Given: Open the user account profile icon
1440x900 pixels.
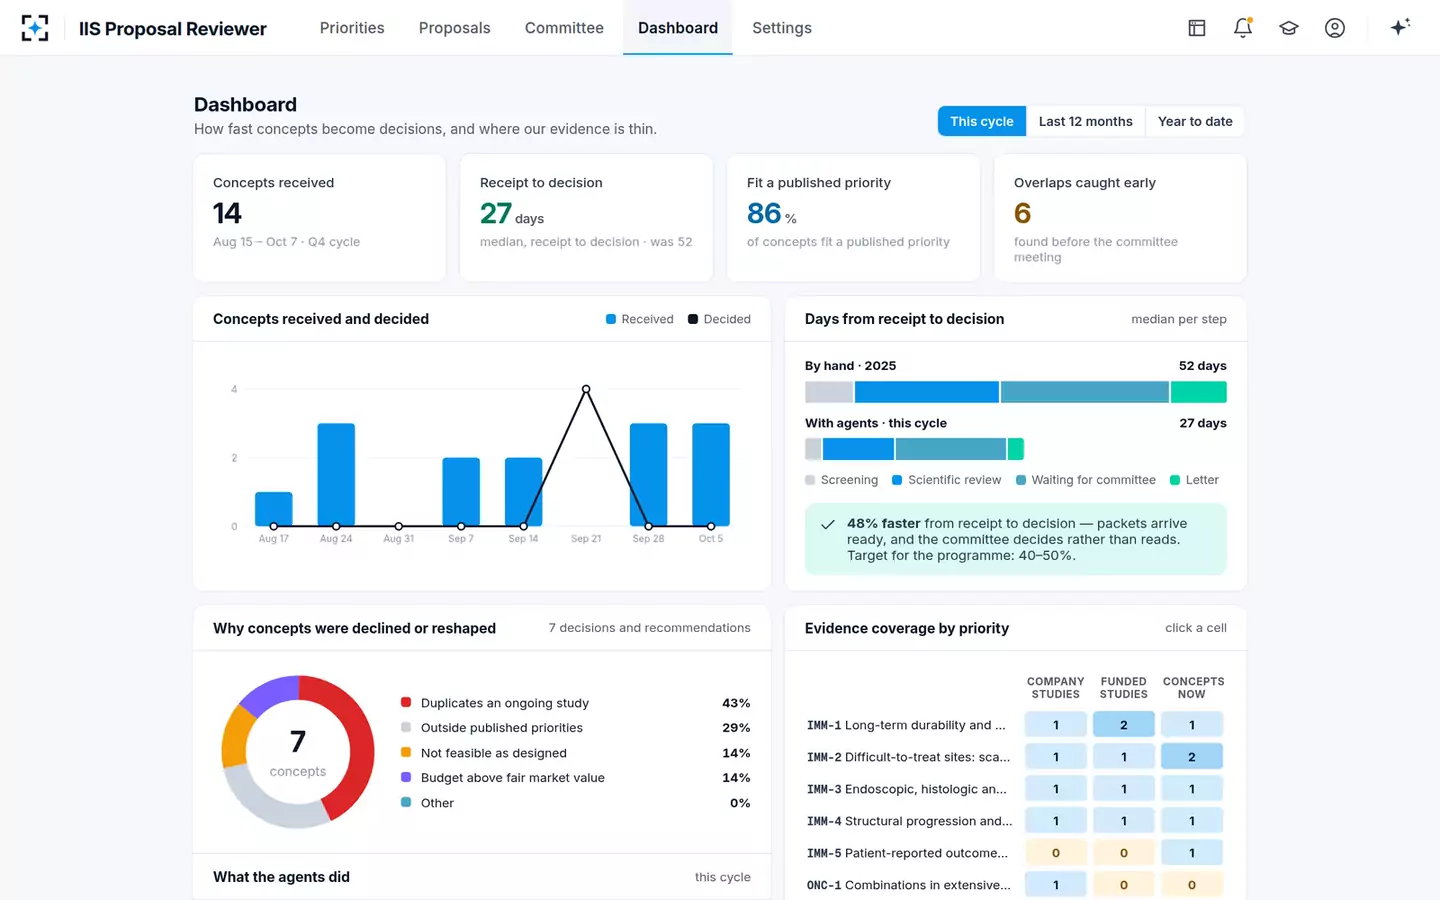Looking at the screenshot, I should tap(1335, 28).
